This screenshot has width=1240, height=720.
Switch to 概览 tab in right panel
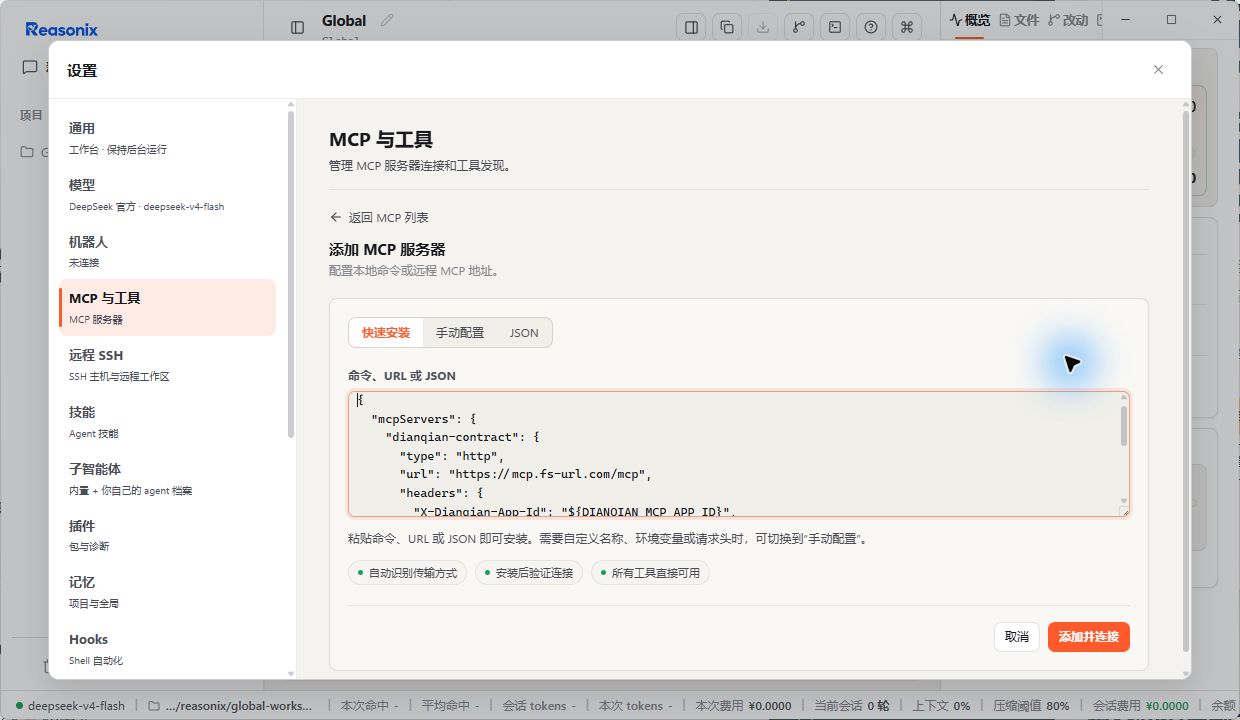pyautogui.click(x=970, y=20)
